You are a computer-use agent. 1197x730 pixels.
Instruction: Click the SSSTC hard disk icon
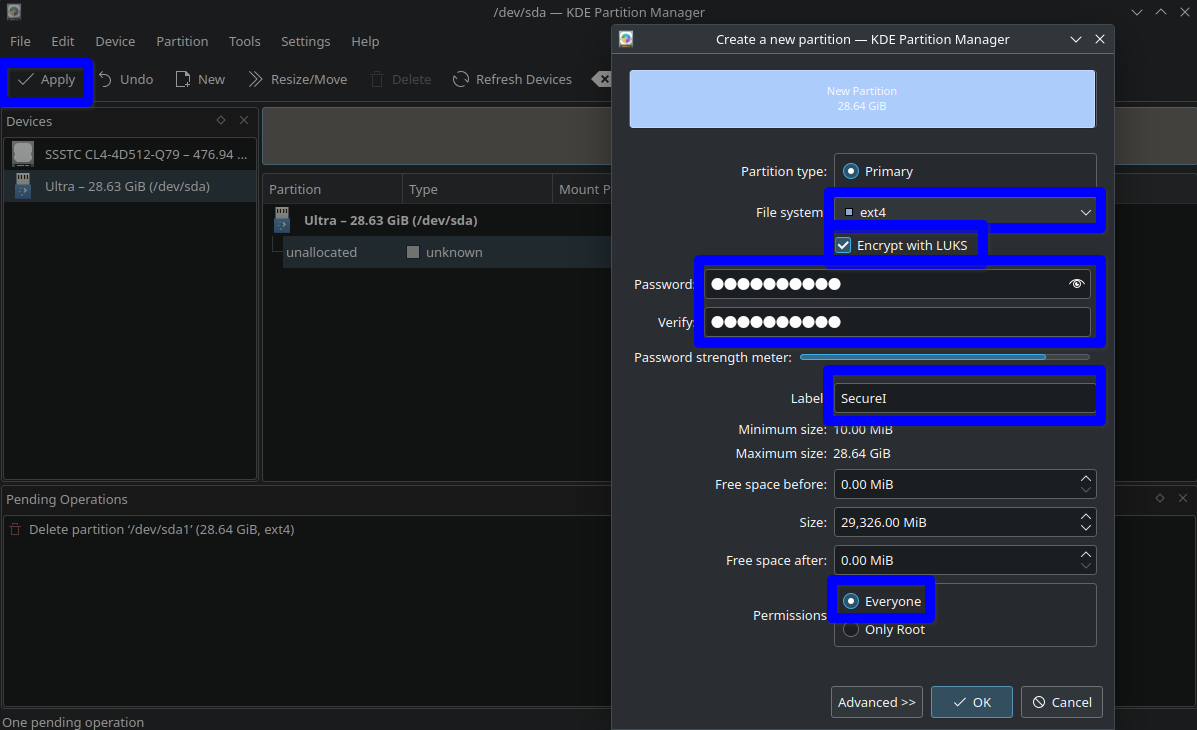pos(23,154)
